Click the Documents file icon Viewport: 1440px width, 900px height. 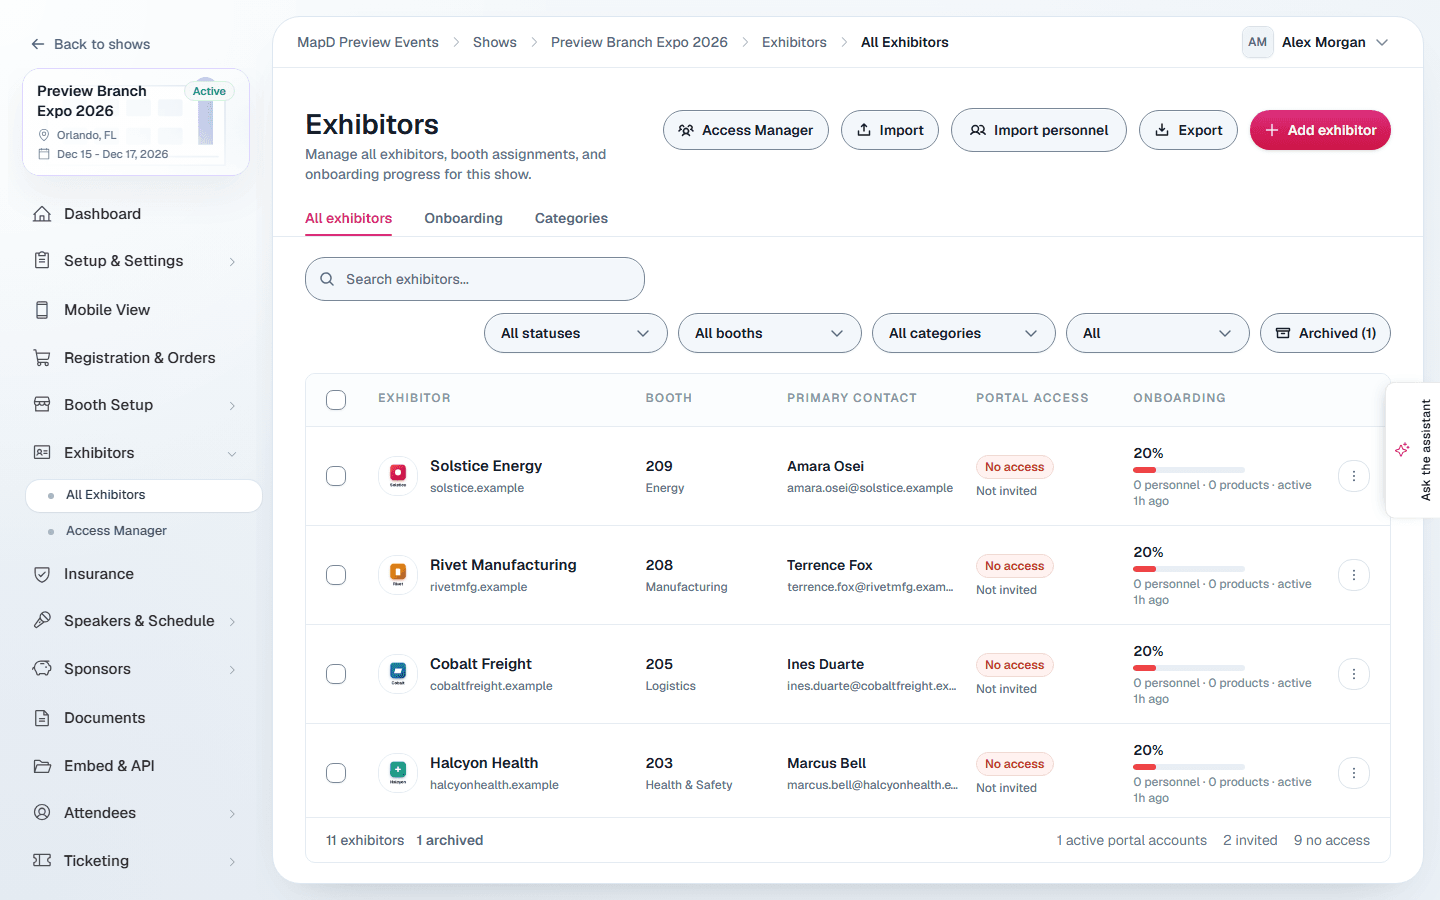pyautogui.click(x=42, y=718)
